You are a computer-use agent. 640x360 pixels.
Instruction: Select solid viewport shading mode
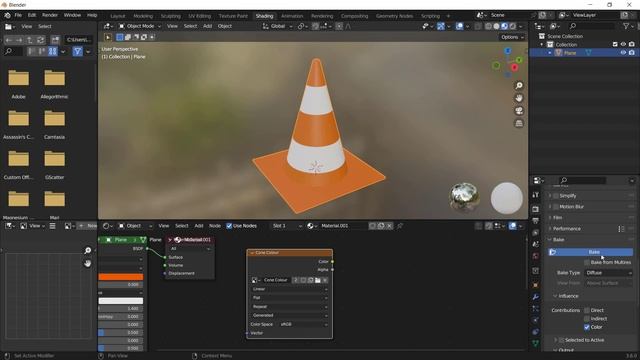(x=496, y=26)
